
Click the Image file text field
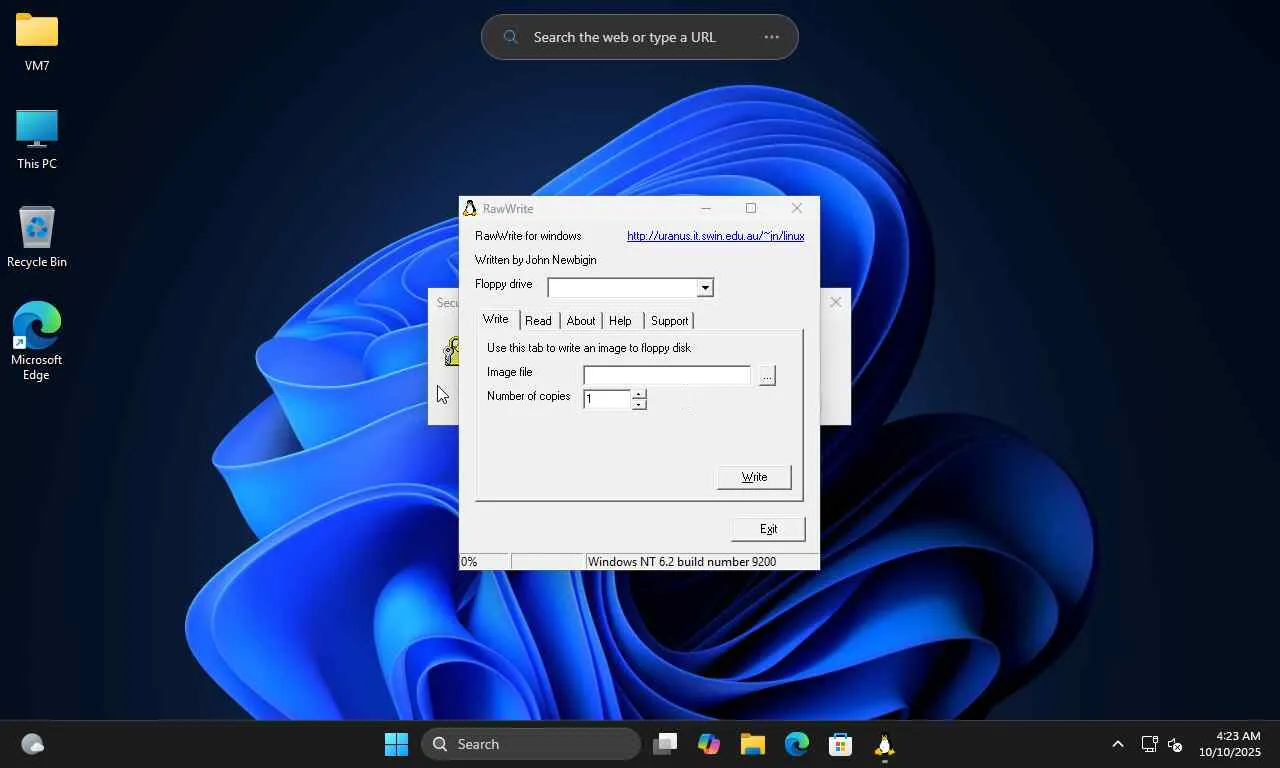(667, 375)
